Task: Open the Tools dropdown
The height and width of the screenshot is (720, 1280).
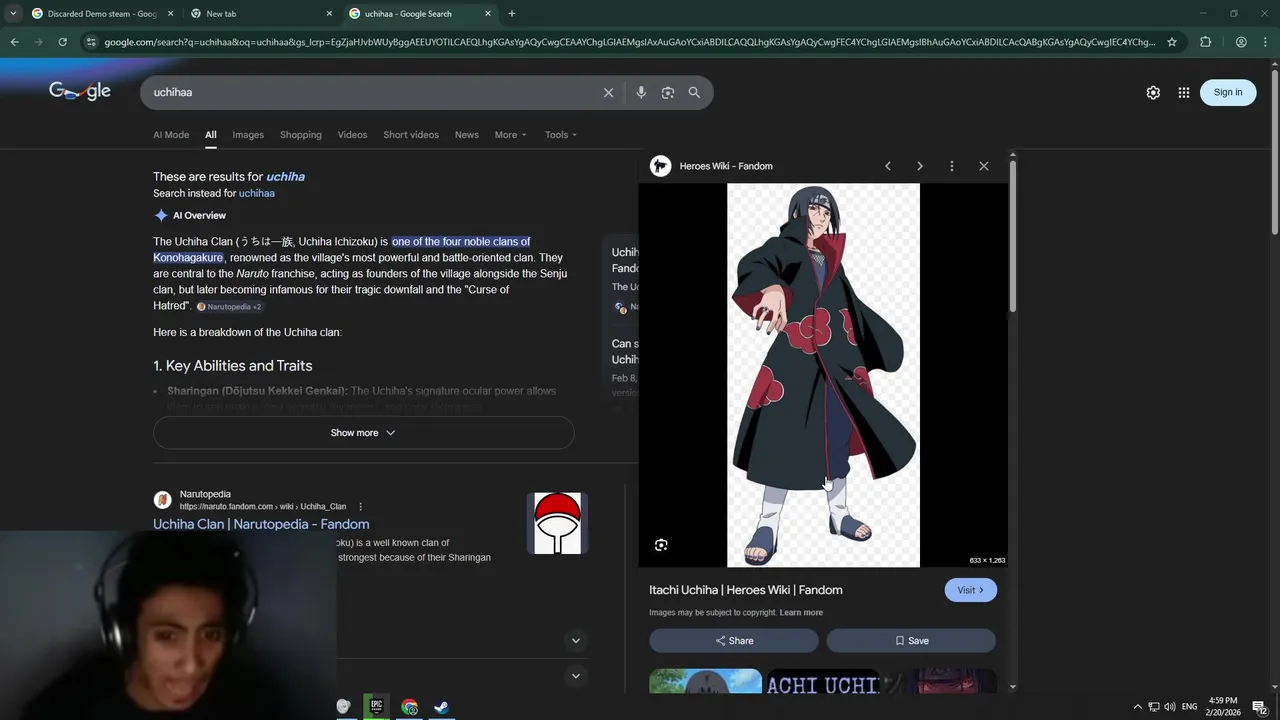Action: [x=561, y=135]
